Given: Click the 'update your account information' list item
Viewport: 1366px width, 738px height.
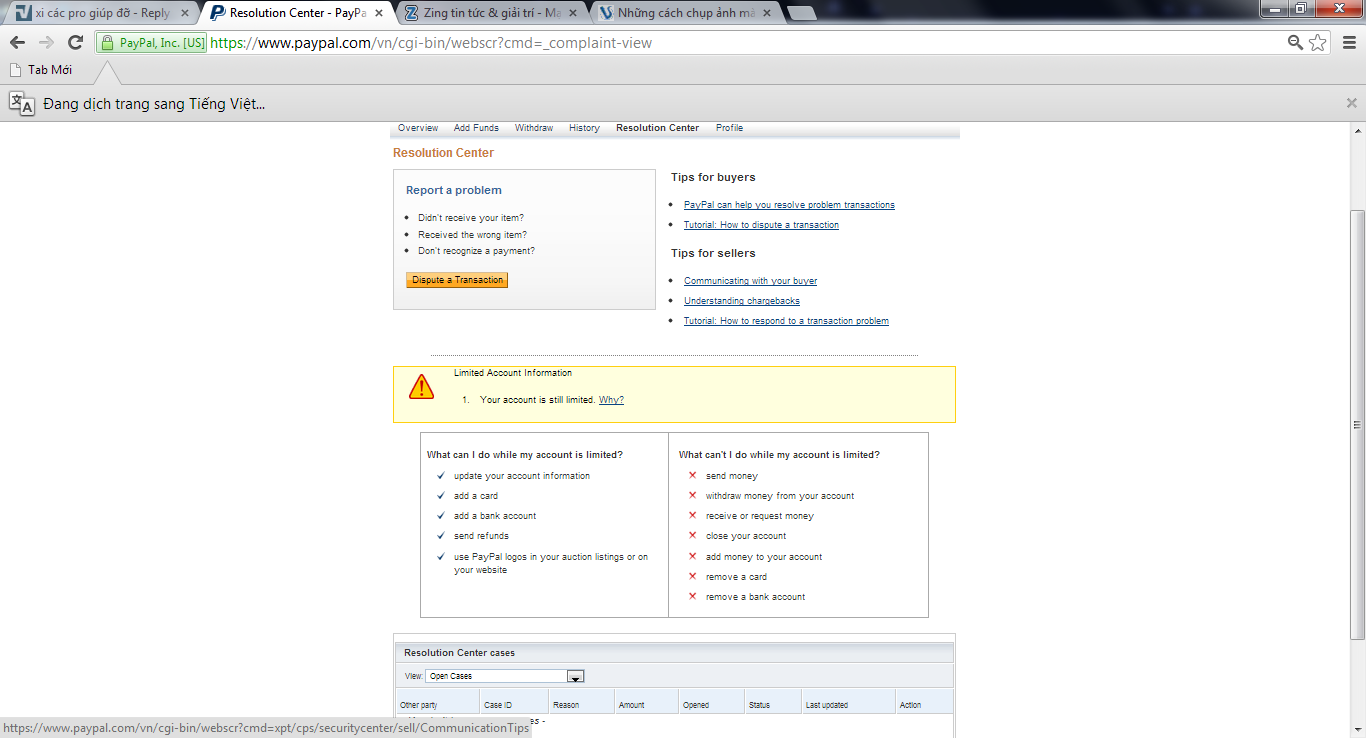Looking at the screenshot, I should point(522,476).
